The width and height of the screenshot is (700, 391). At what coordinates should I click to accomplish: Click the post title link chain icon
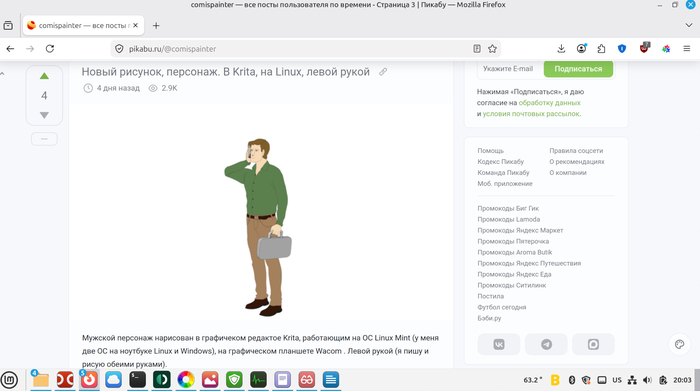click(383, 72)
